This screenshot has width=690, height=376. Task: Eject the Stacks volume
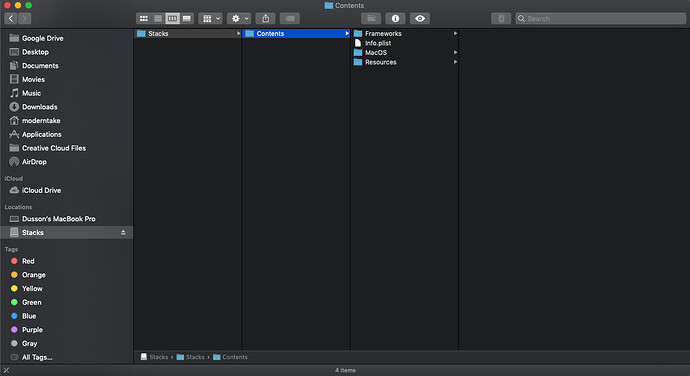[x=123, y=232]
